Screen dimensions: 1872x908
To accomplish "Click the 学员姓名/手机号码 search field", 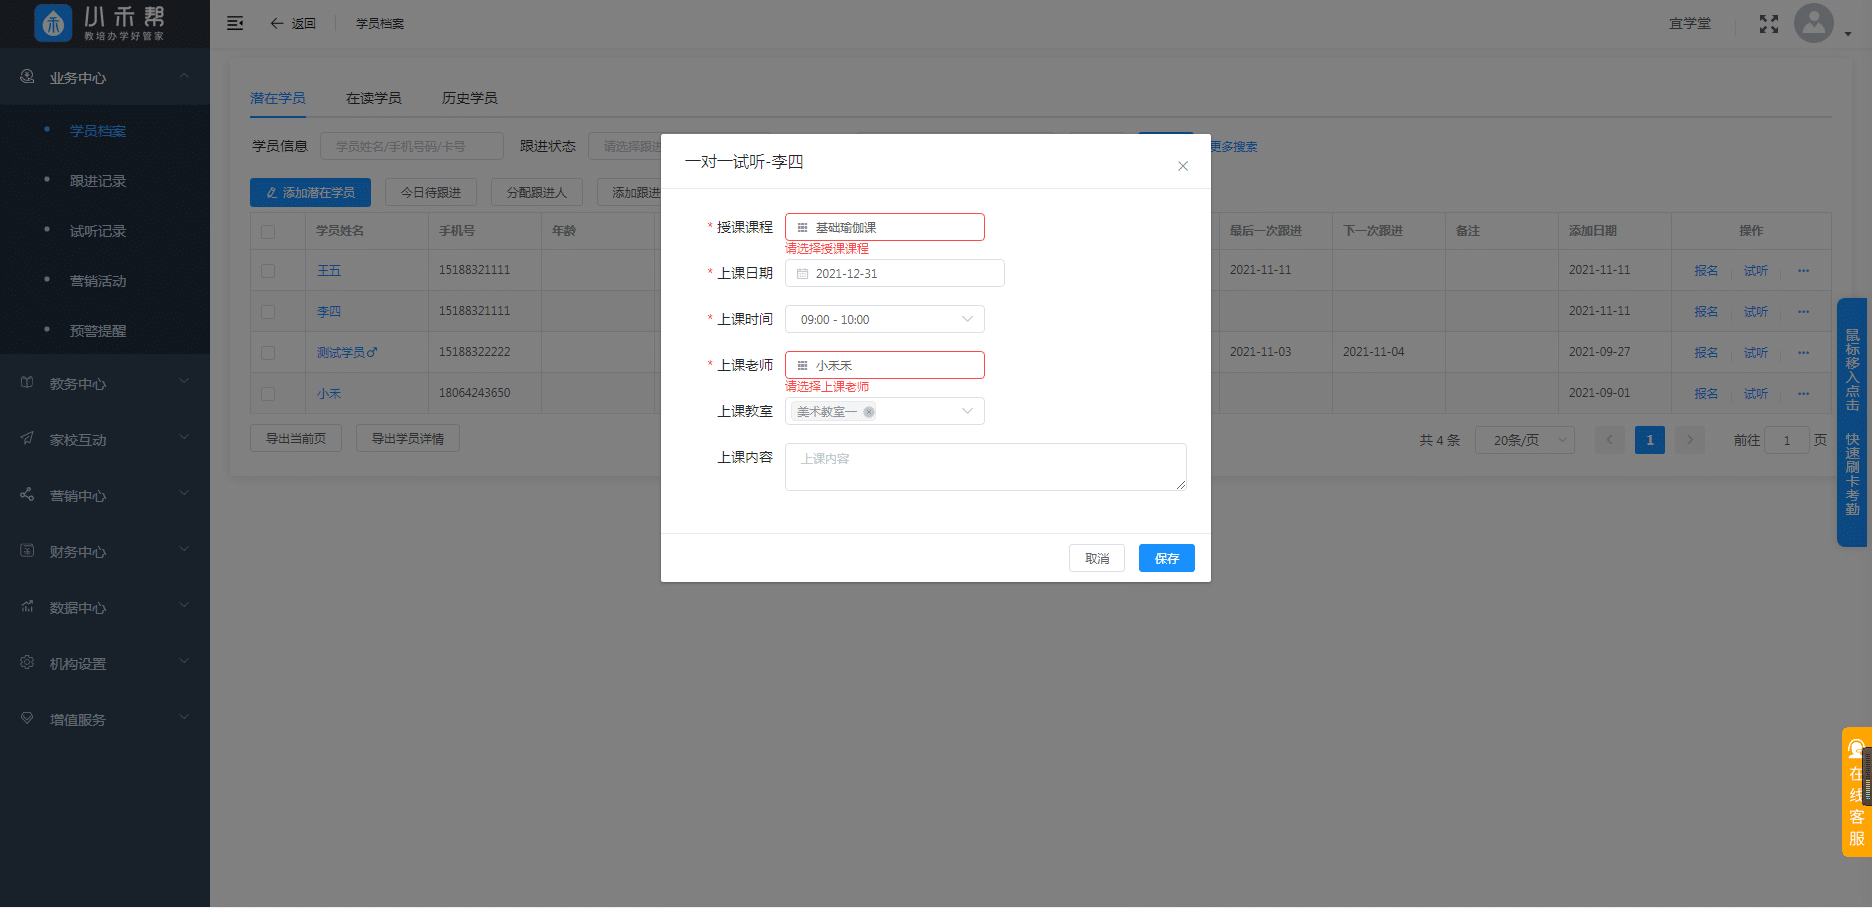I will (412, 146).
